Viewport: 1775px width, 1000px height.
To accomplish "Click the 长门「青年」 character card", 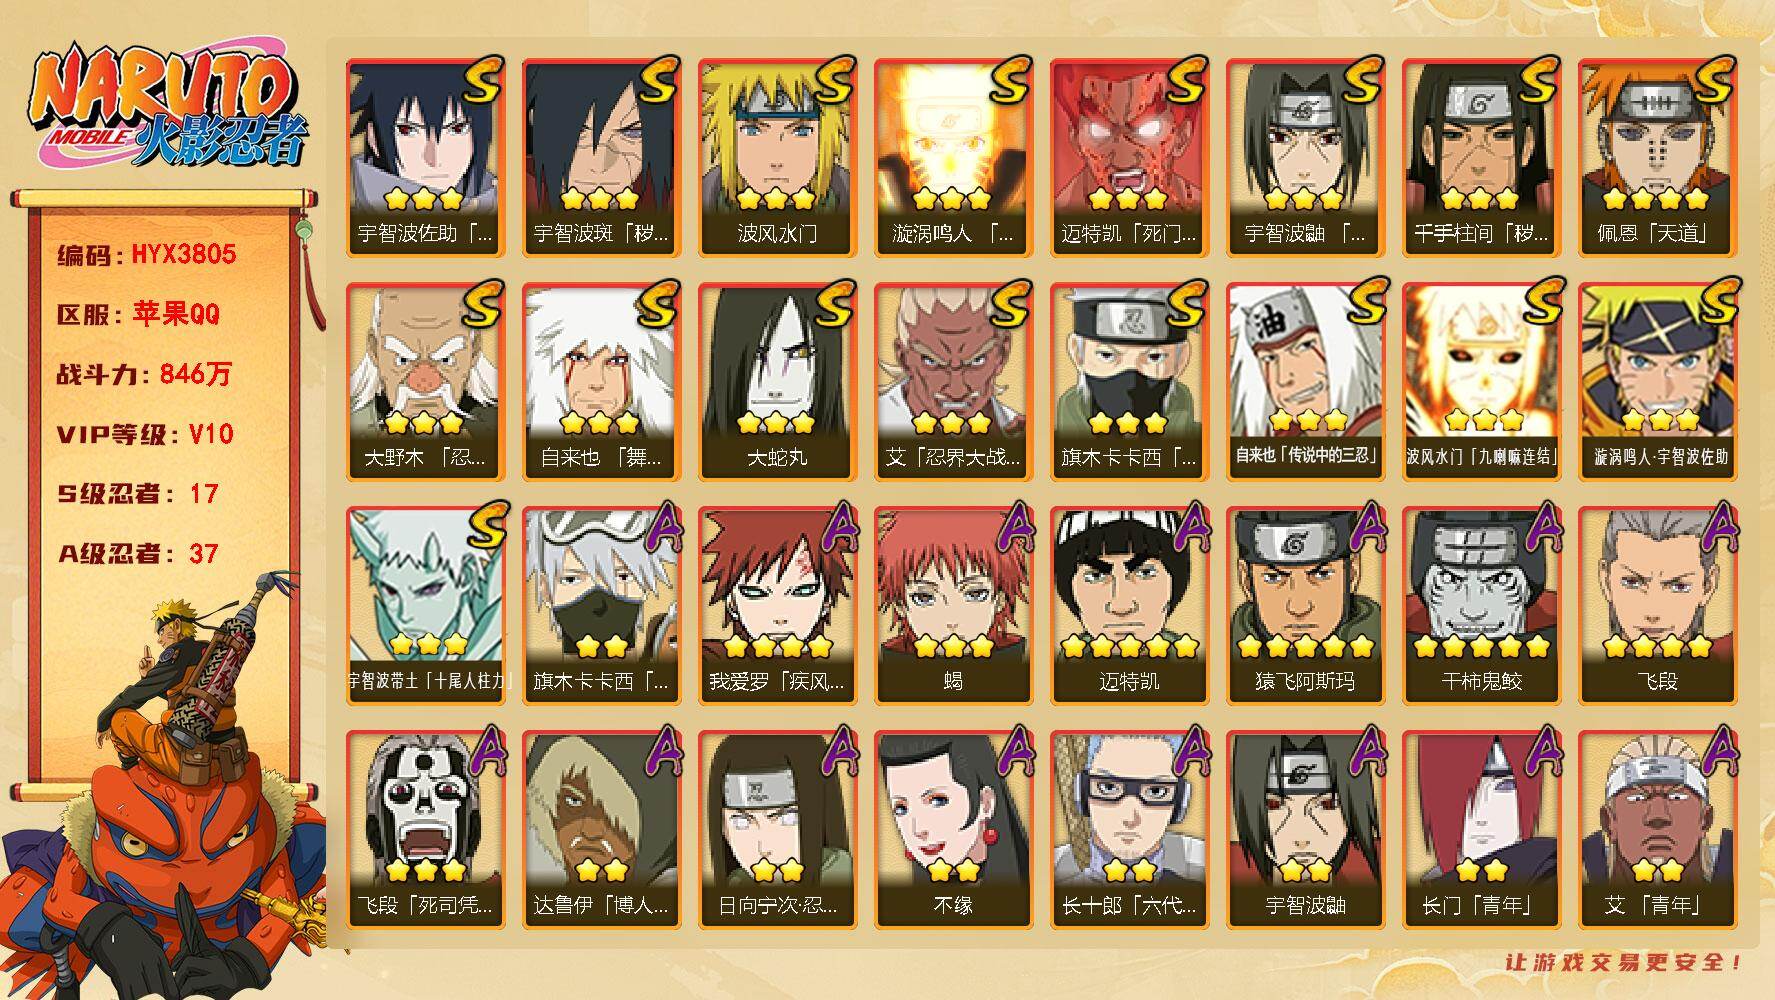I will [x=1481, y=829].
